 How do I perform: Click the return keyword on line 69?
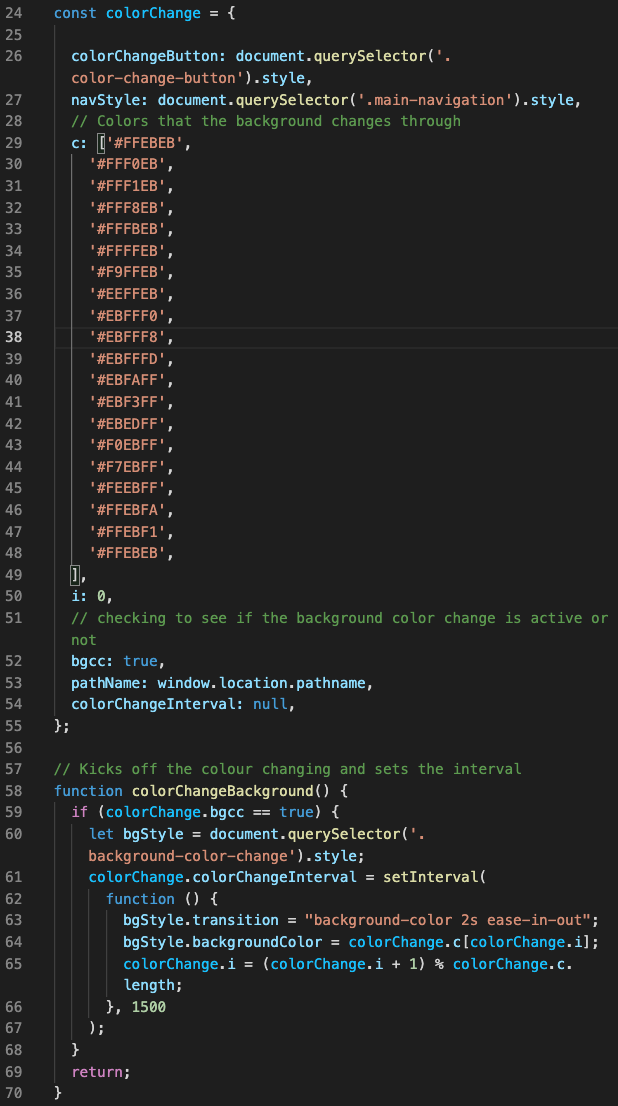97,1071
